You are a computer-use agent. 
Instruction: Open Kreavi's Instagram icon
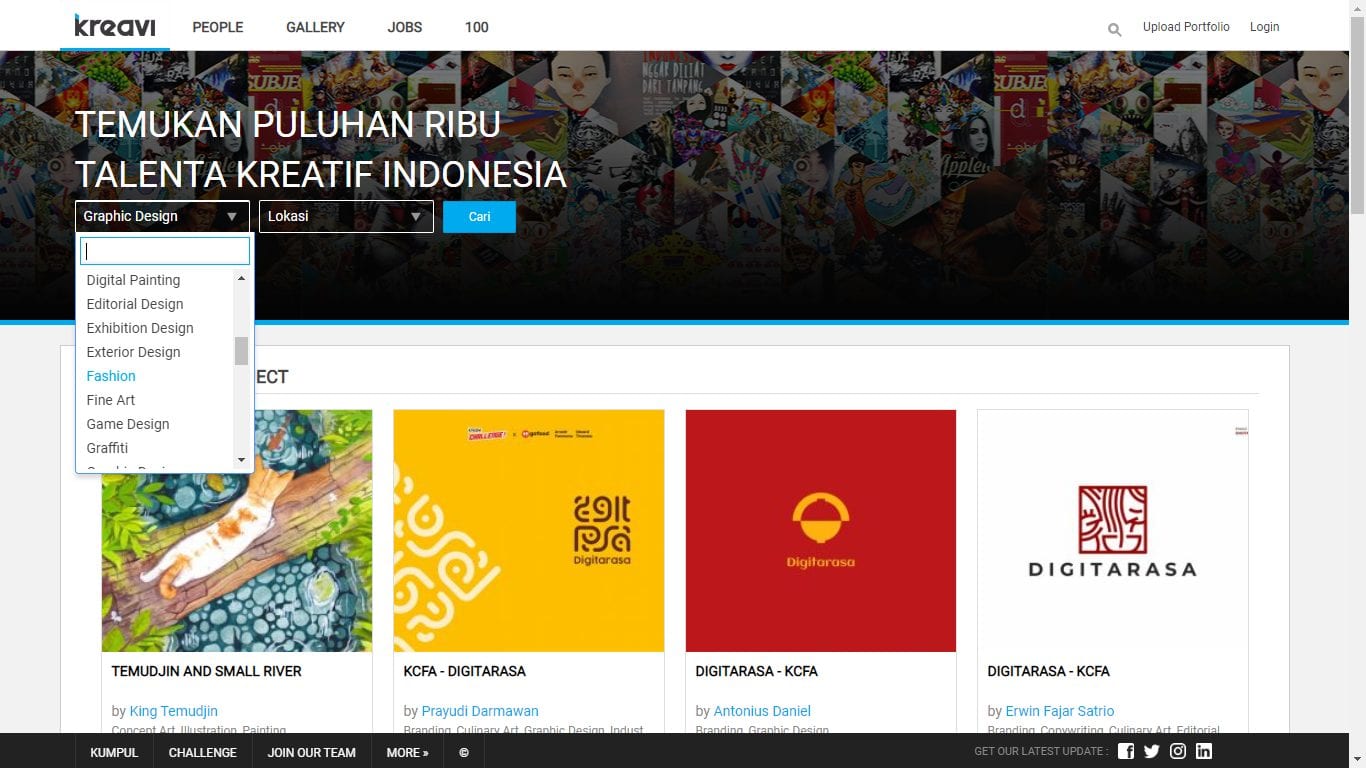point(1178,751)
